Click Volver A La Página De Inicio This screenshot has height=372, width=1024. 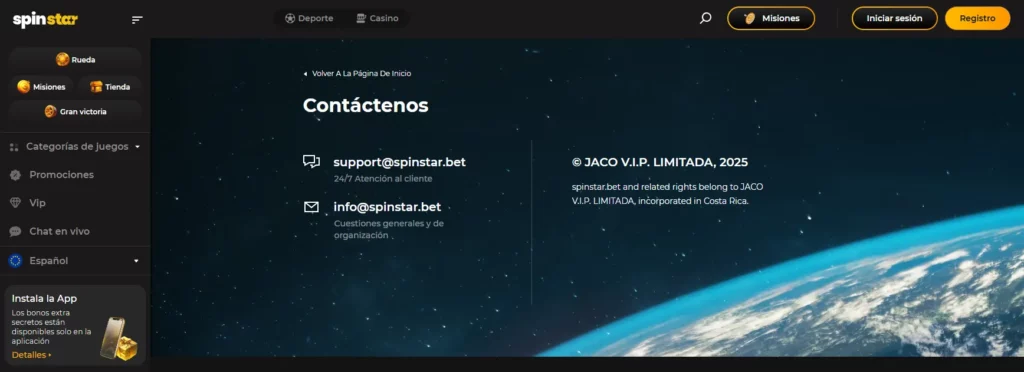pyautogui.click(x=357, y=74)
